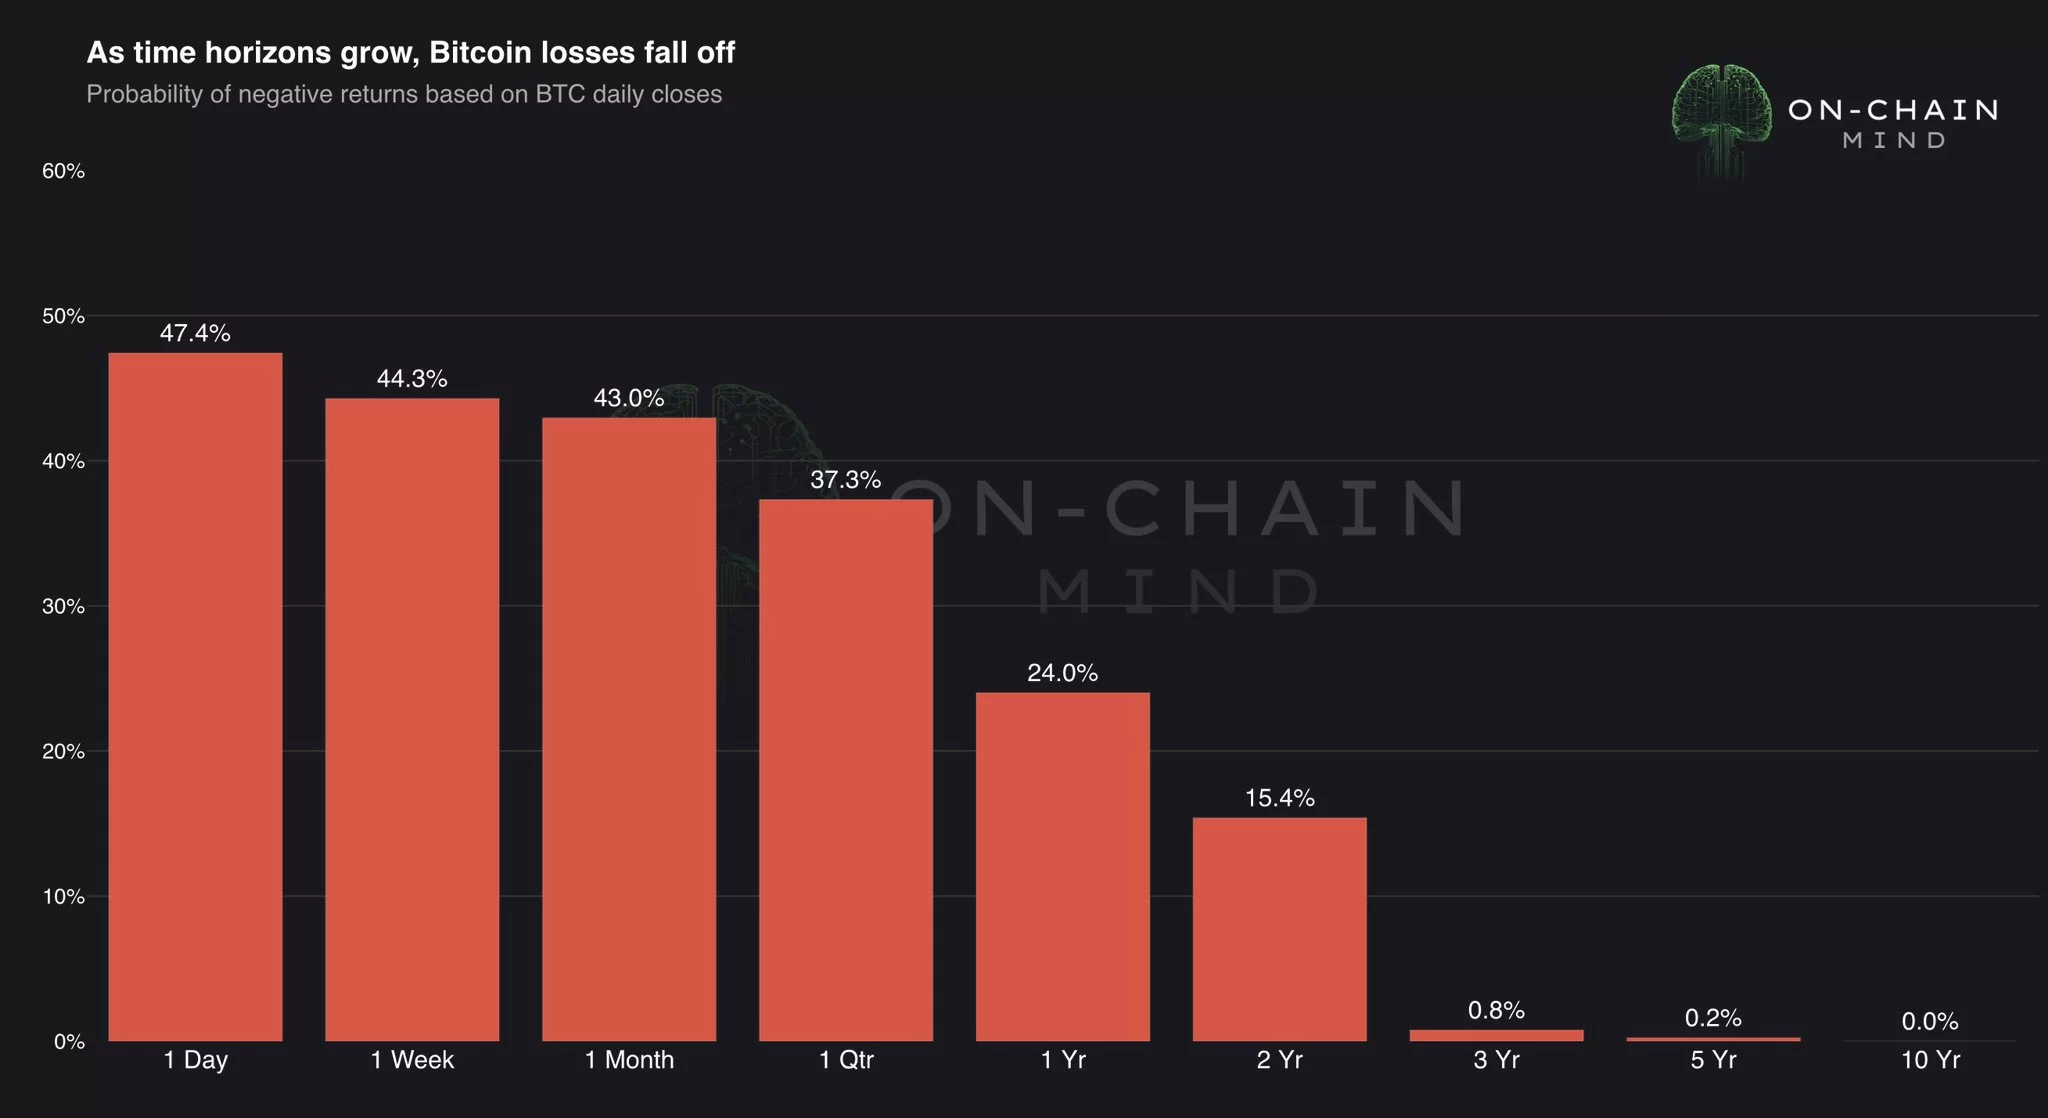Click the 30% y-axis tick label
Image resolution: width=2048 pixels, height=1118 pixels.
coord(63,607)
